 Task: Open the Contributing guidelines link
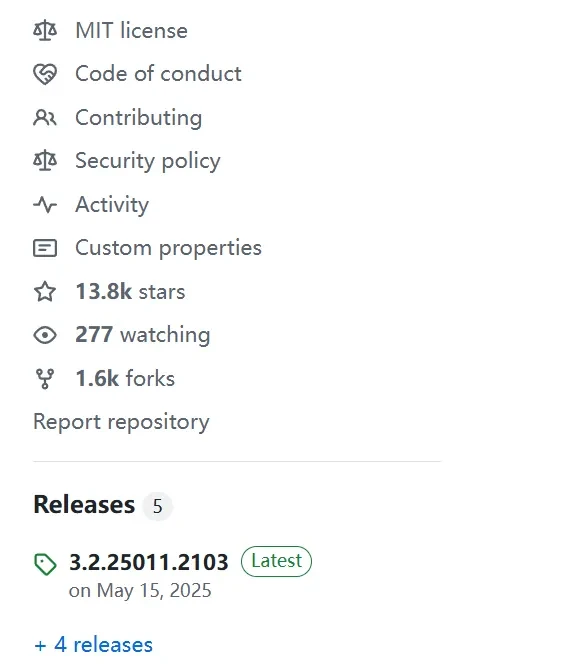pyautogui.click(x=139, y=118)
